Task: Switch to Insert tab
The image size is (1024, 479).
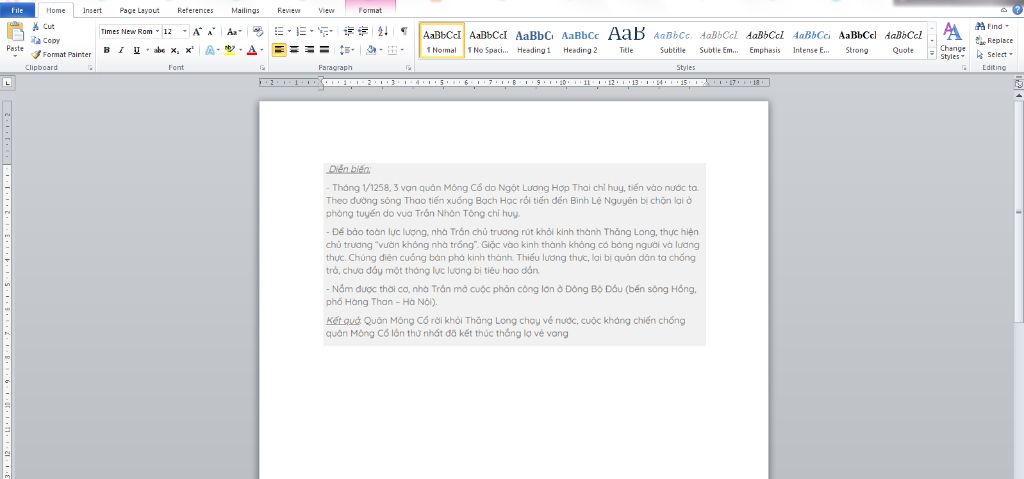Action: pyautogui.click(x=92, y=10)
